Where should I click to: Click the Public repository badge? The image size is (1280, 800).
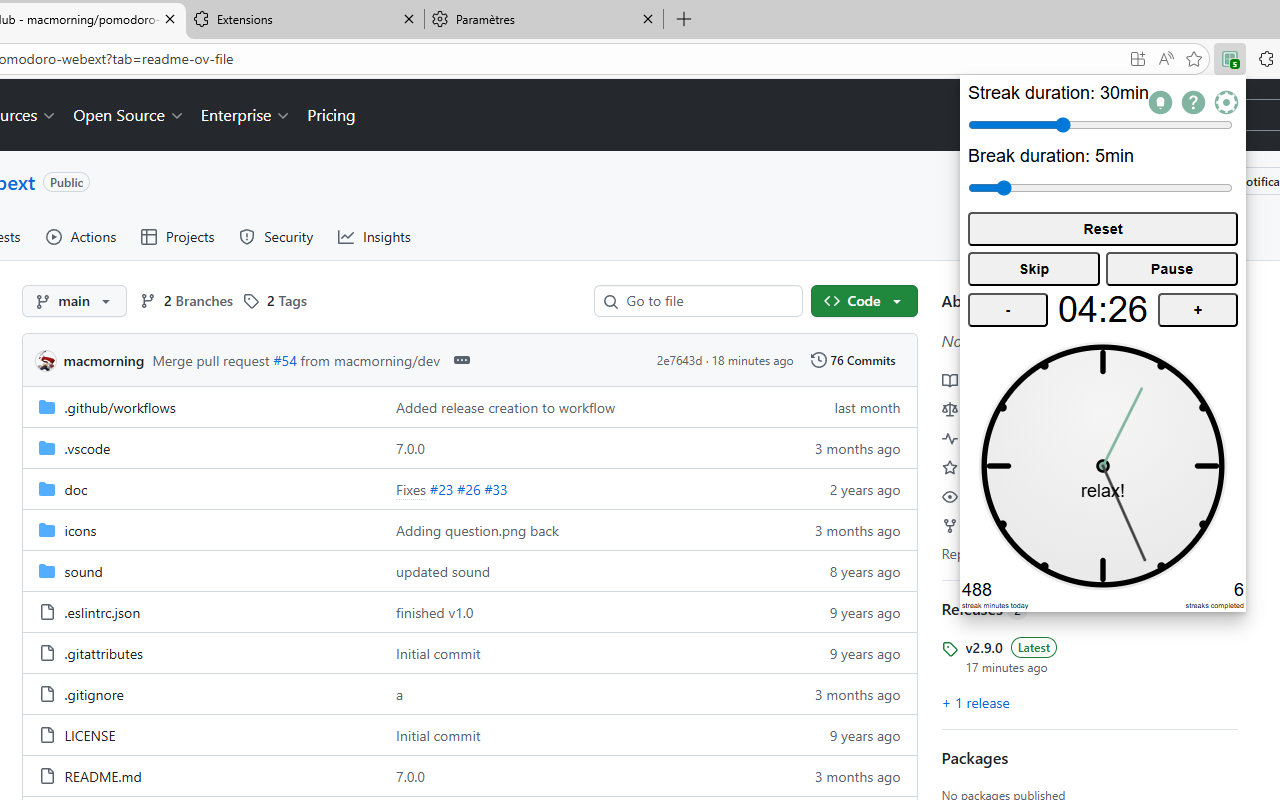tap(67, 182)
